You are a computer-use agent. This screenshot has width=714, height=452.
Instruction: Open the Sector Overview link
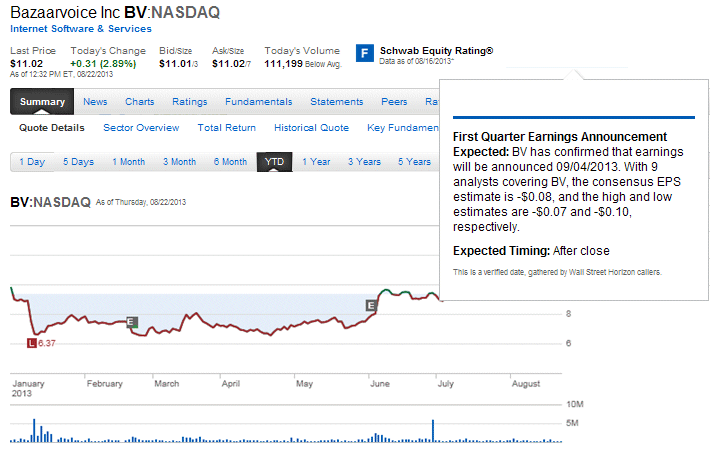[x=141, y=128]
